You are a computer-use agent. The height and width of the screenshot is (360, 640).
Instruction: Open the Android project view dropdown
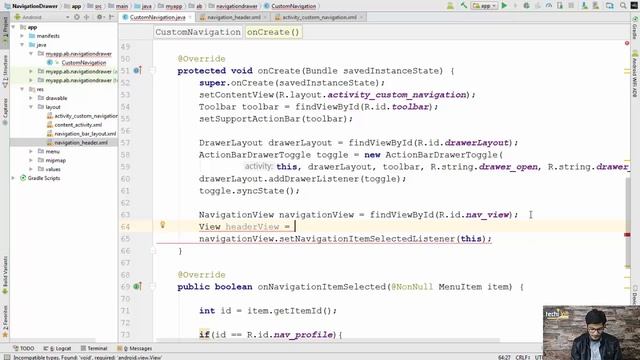pyautogui.click(x=42, y=17)
